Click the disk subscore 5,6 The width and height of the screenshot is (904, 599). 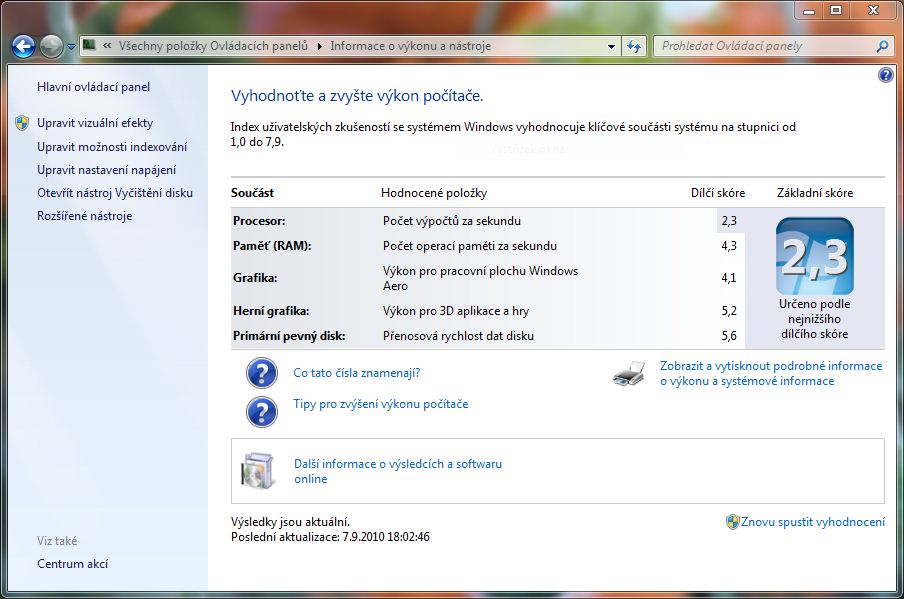(729, 336)
